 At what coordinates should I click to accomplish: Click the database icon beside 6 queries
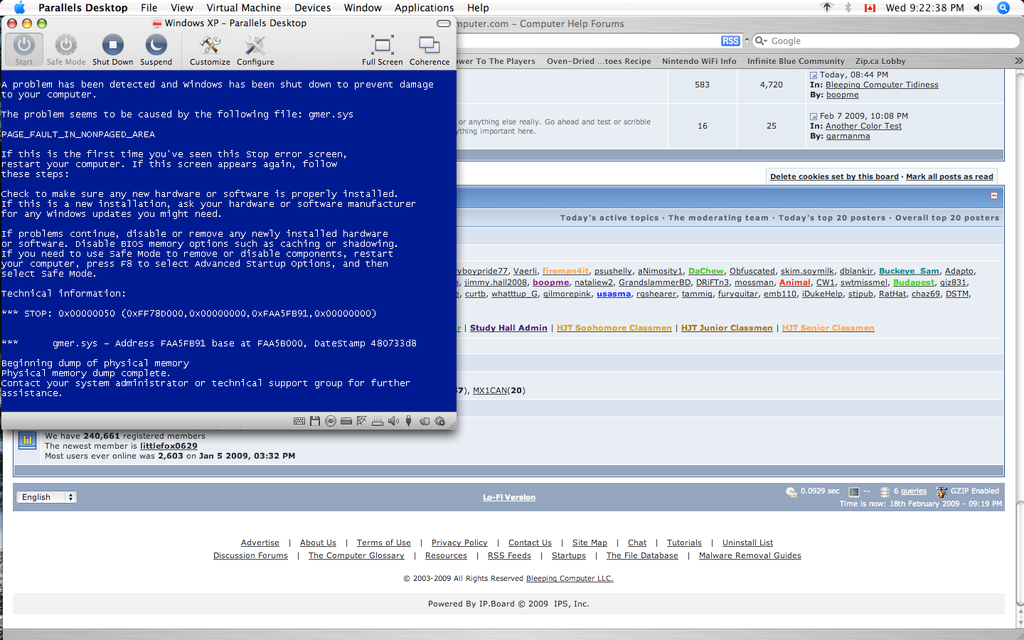coord(885,491)
